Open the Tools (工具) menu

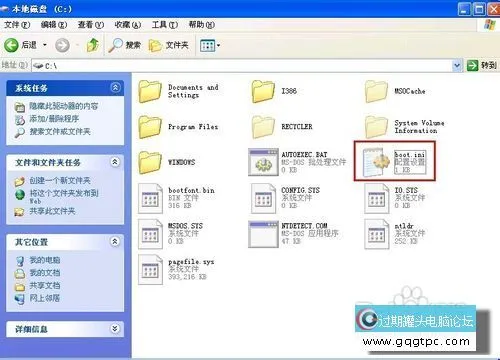165,25
